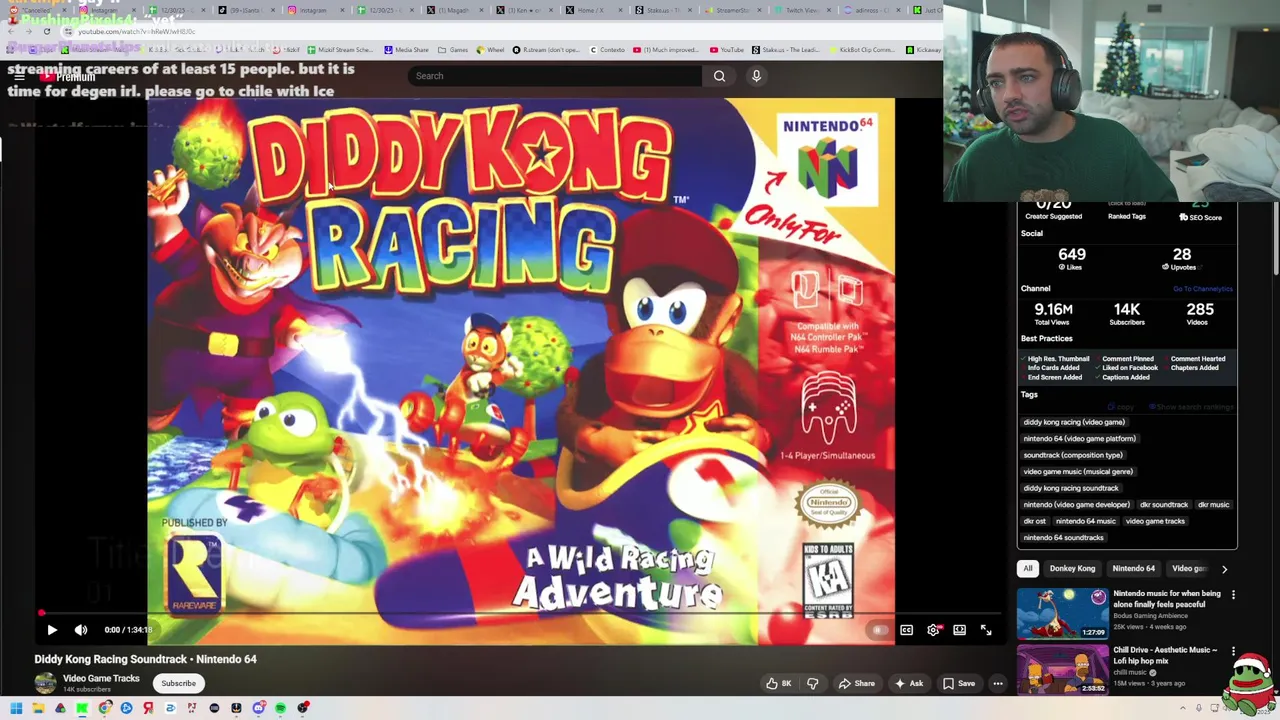Viewport: 1280px width, 720px height.
Task: Open the Nintendo music peaceful video thumbnail
Action: tap(1062, 613)
